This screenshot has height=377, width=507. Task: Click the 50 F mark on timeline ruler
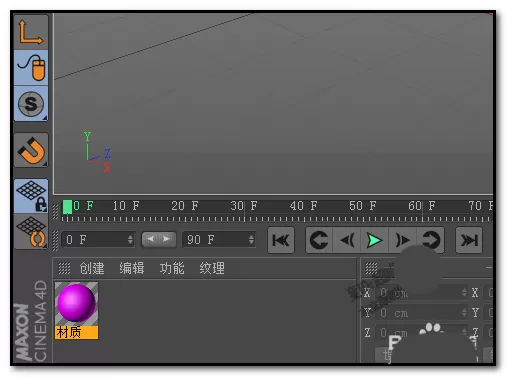pos(363,206)
